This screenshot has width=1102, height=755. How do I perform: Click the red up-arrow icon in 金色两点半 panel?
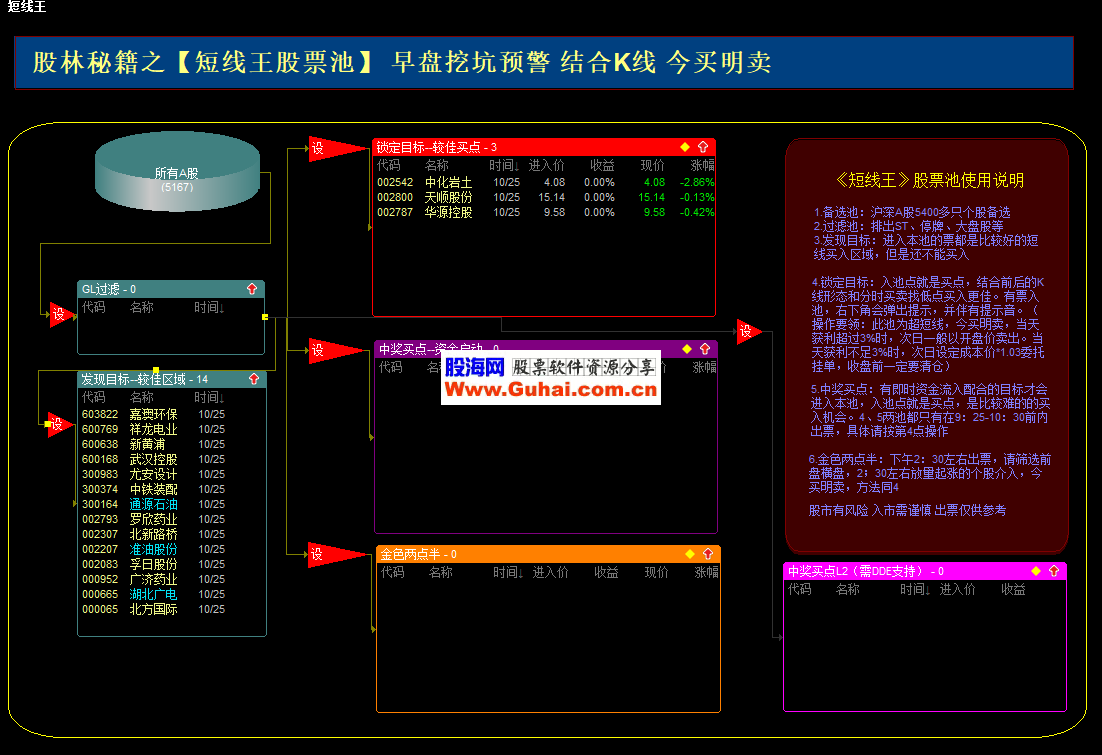point(707,554)
